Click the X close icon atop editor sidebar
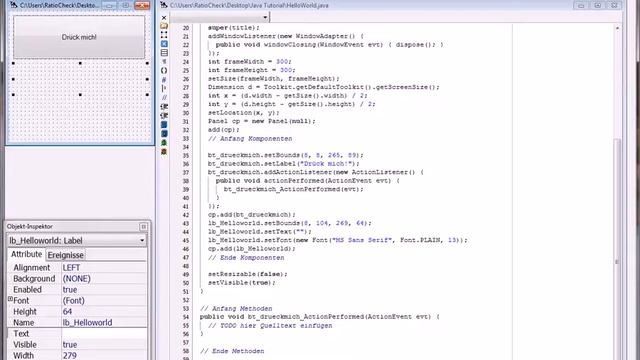 point(164,18)
